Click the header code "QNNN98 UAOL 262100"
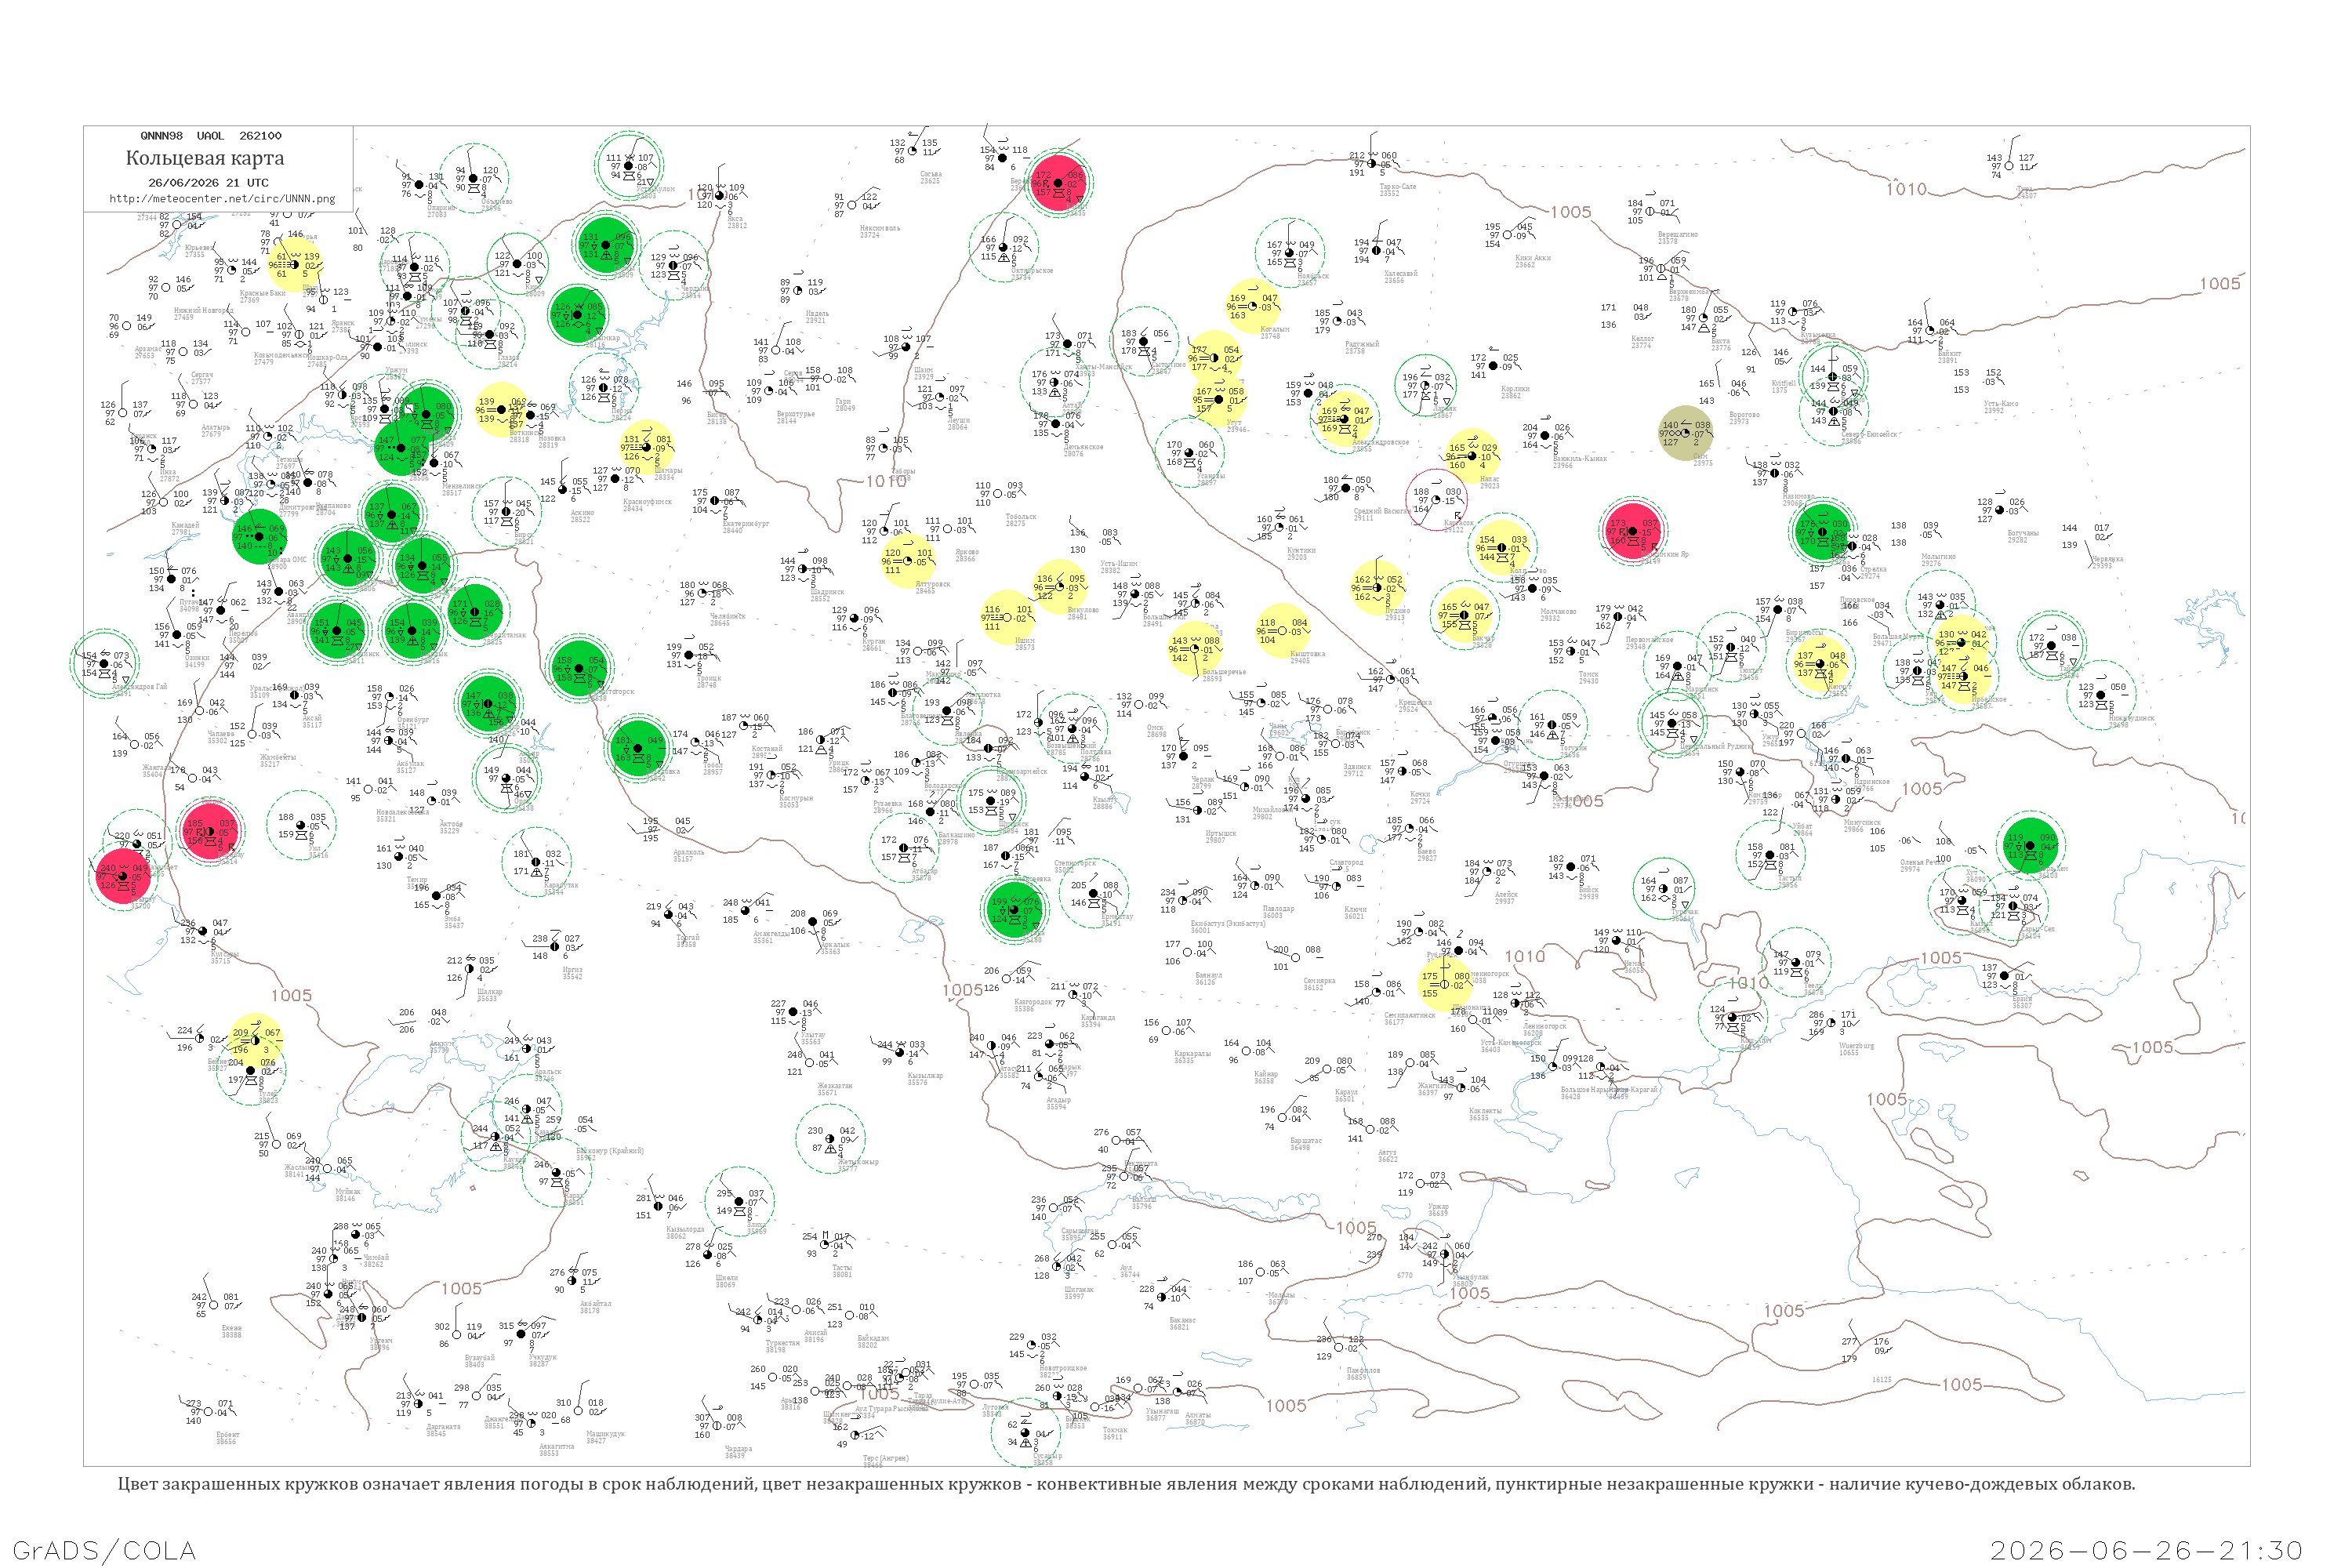 (x=211, y=136)
